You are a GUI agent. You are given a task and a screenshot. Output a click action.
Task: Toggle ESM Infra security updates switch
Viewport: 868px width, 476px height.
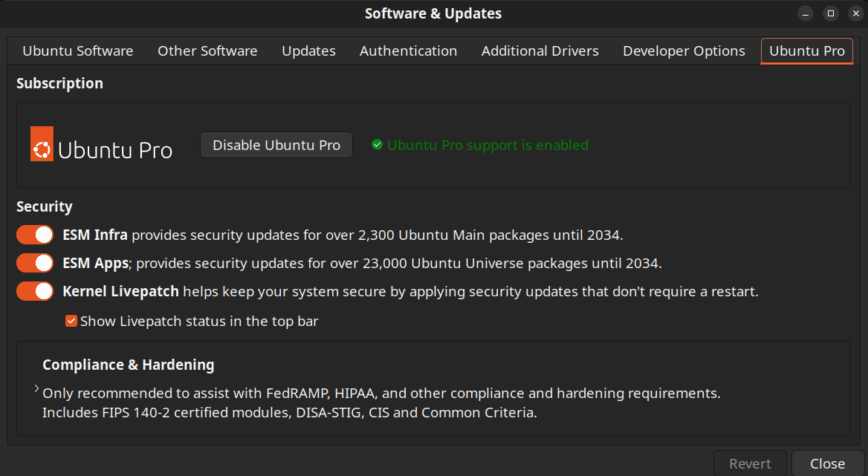tap(35, 235)
